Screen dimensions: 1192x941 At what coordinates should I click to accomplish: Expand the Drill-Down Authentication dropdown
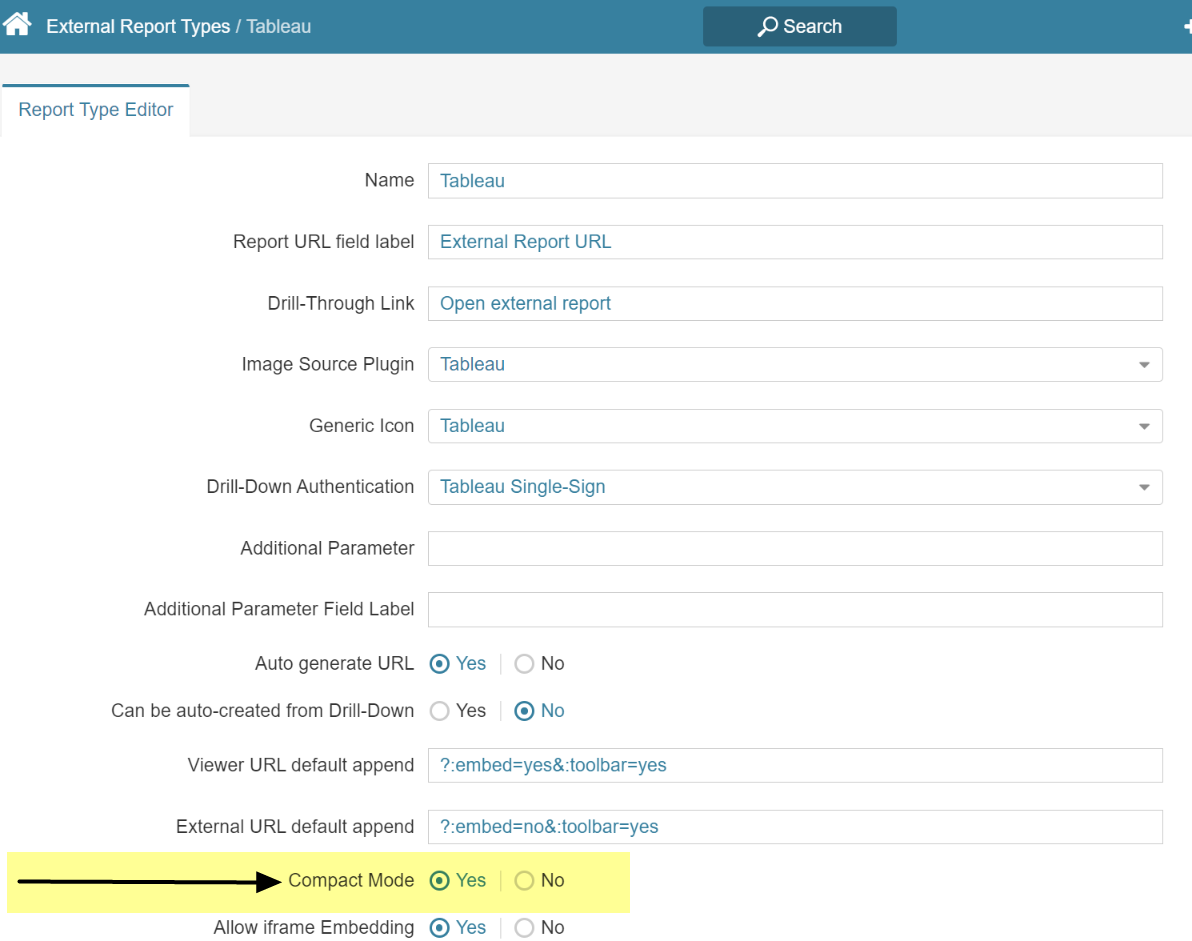pos(1146,487)
